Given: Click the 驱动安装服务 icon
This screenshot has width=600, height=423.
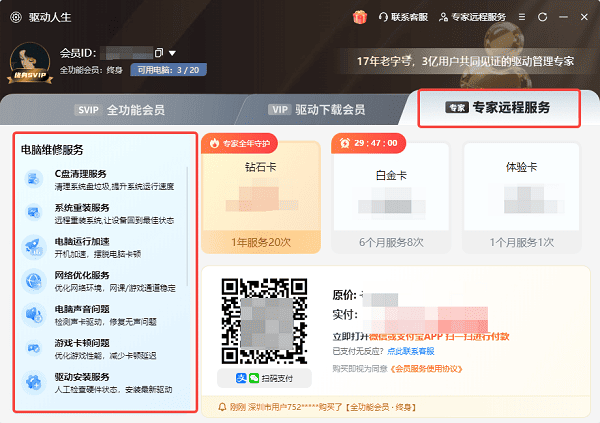Looking at the screenshot, I should pos(34,382).
